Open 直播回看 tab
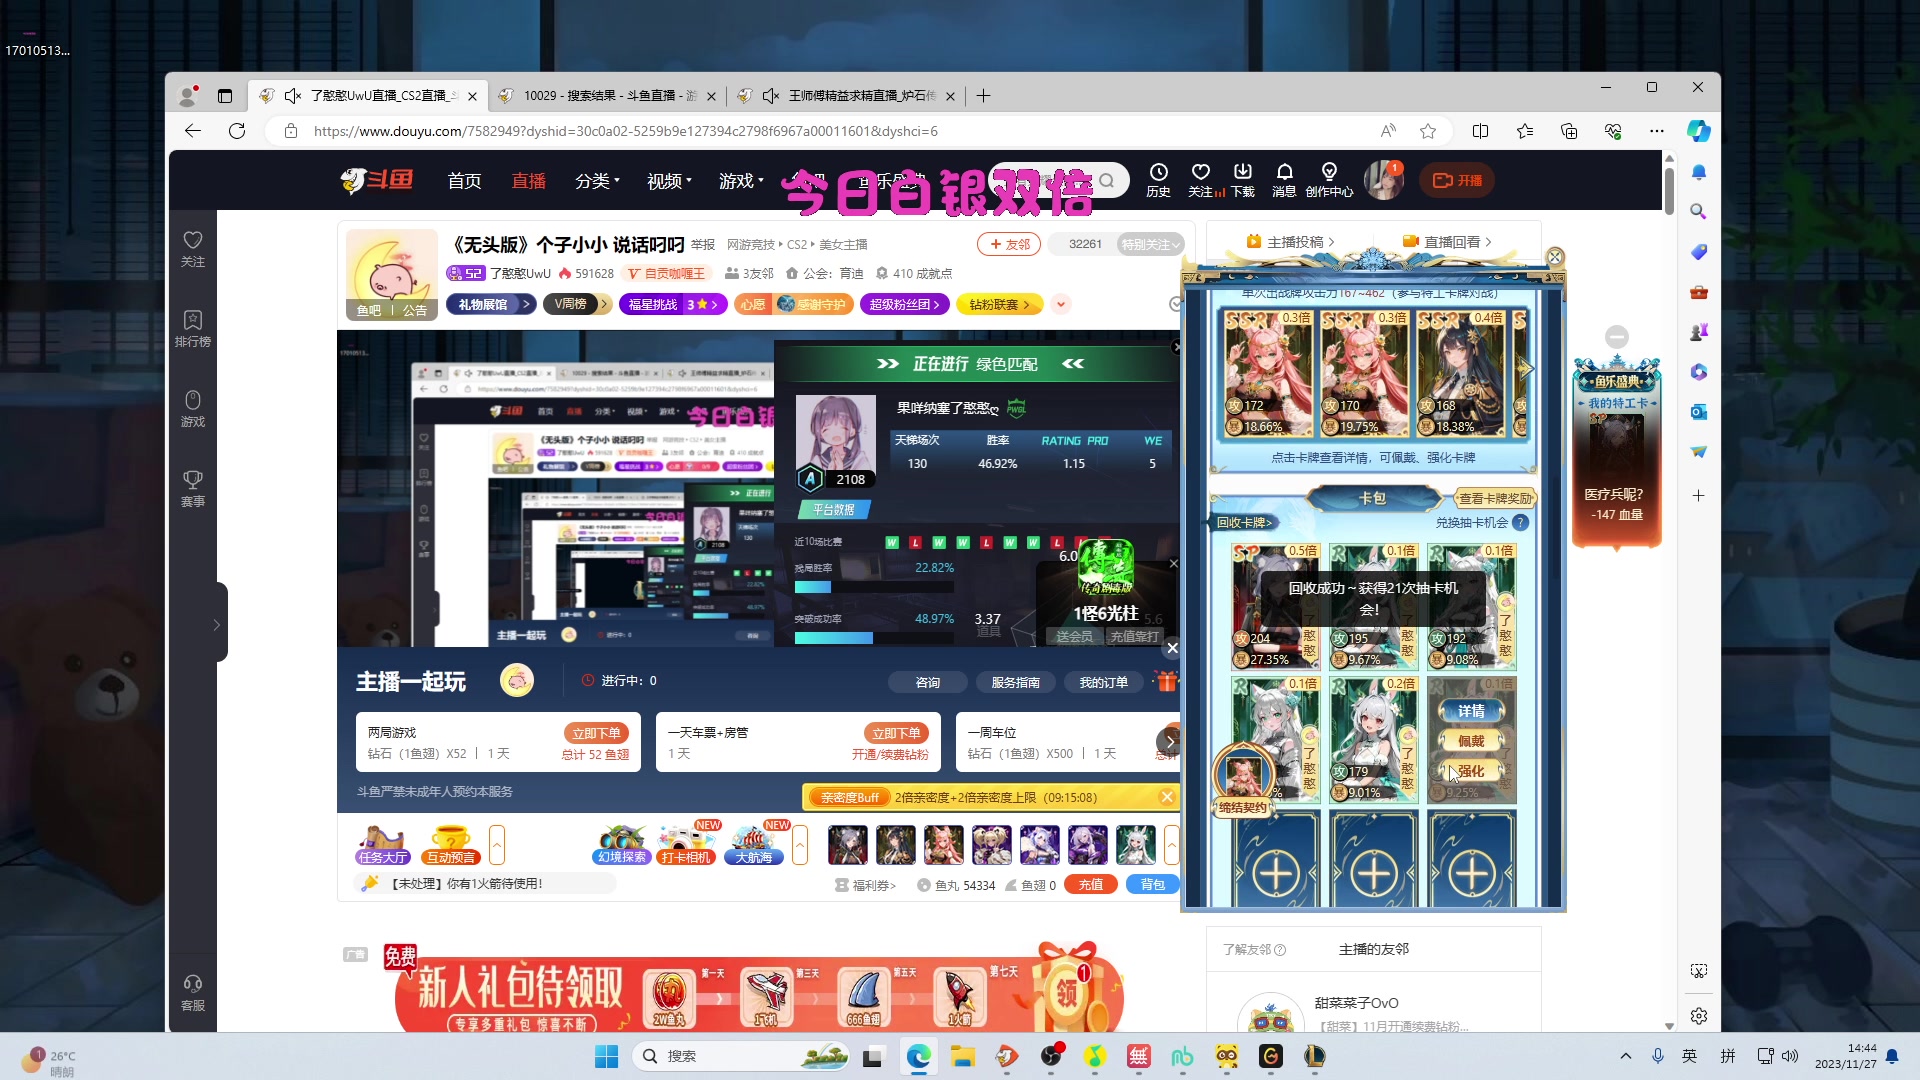The width and height of the screenshot is (1920, 1080). coord(1447,242)
